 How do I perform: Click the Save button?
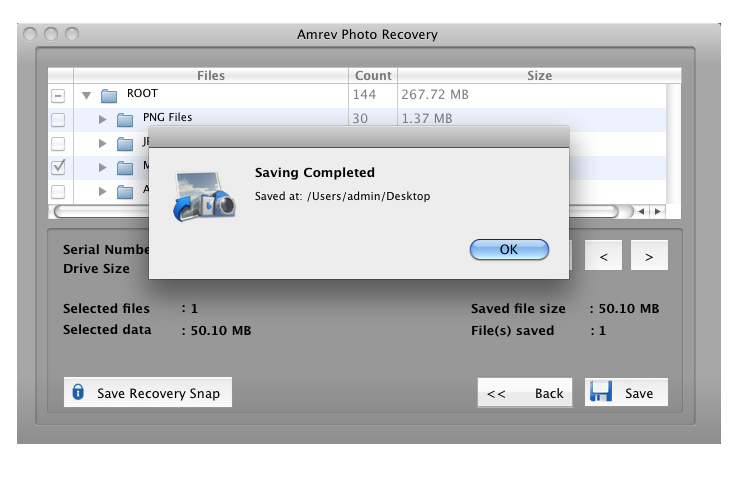[x=626, y=392]
